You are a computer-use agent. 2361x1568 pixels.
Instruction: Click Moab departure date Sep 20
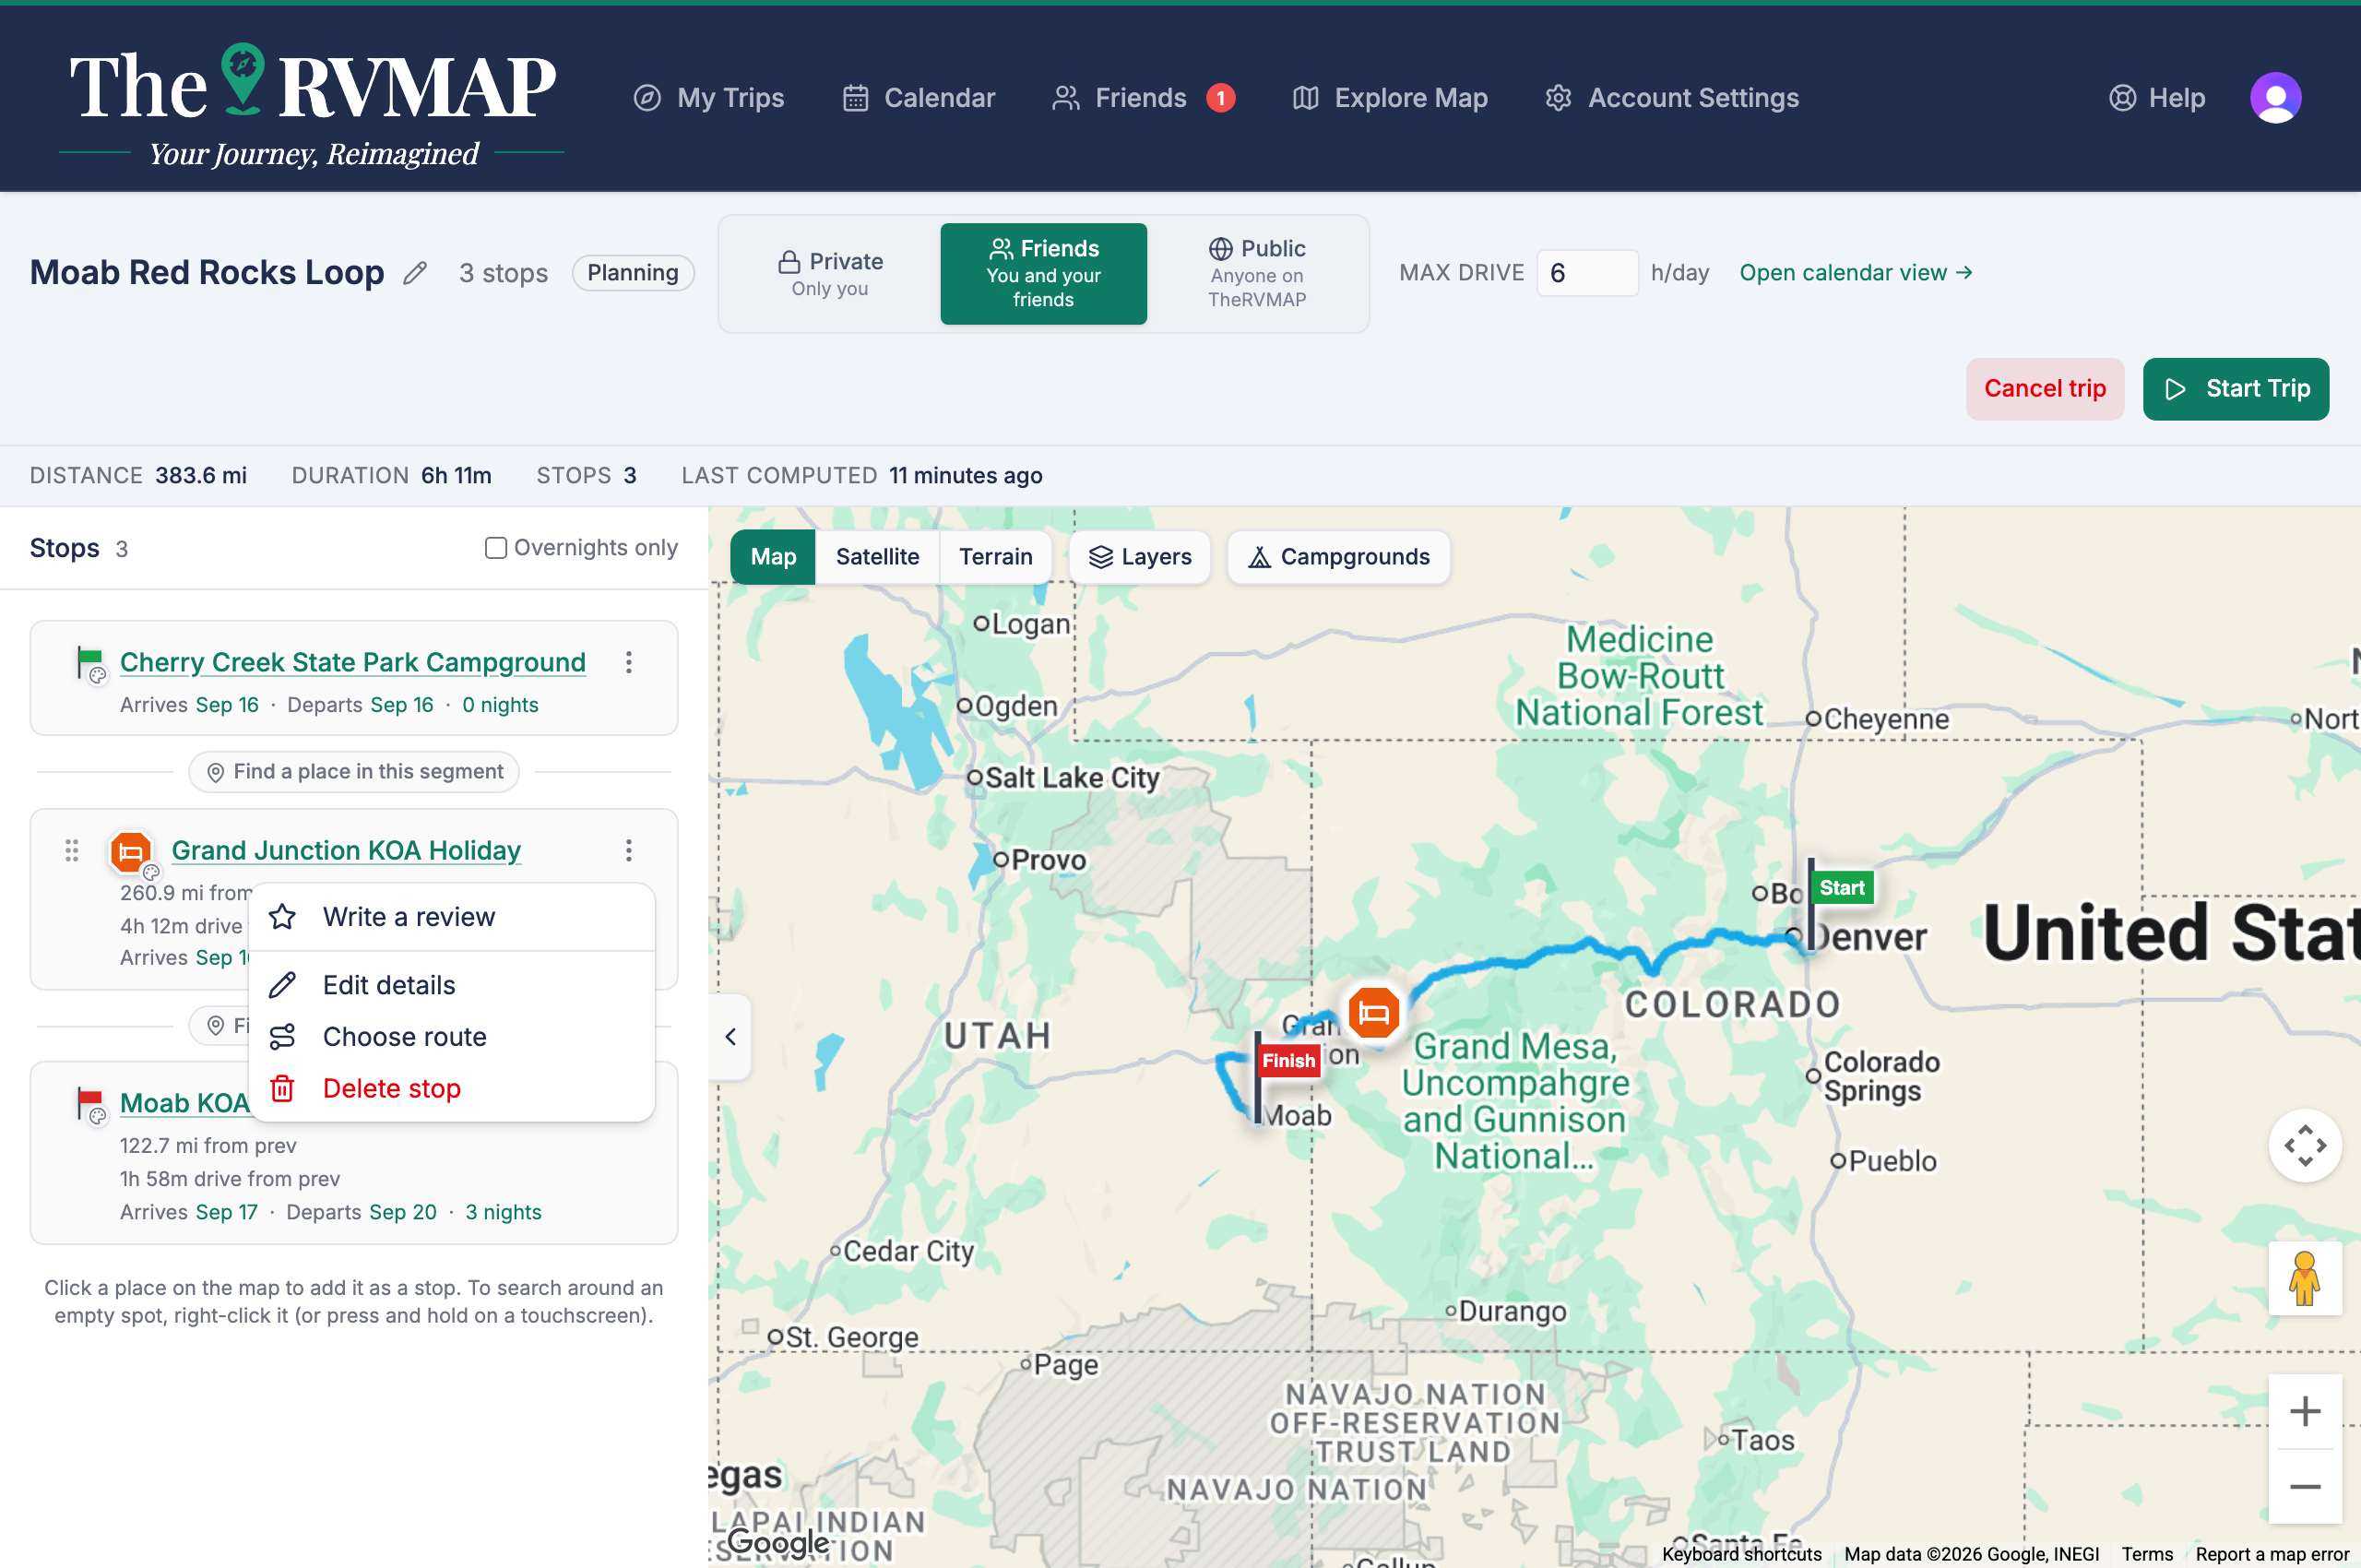click(x=402, y=1212)
